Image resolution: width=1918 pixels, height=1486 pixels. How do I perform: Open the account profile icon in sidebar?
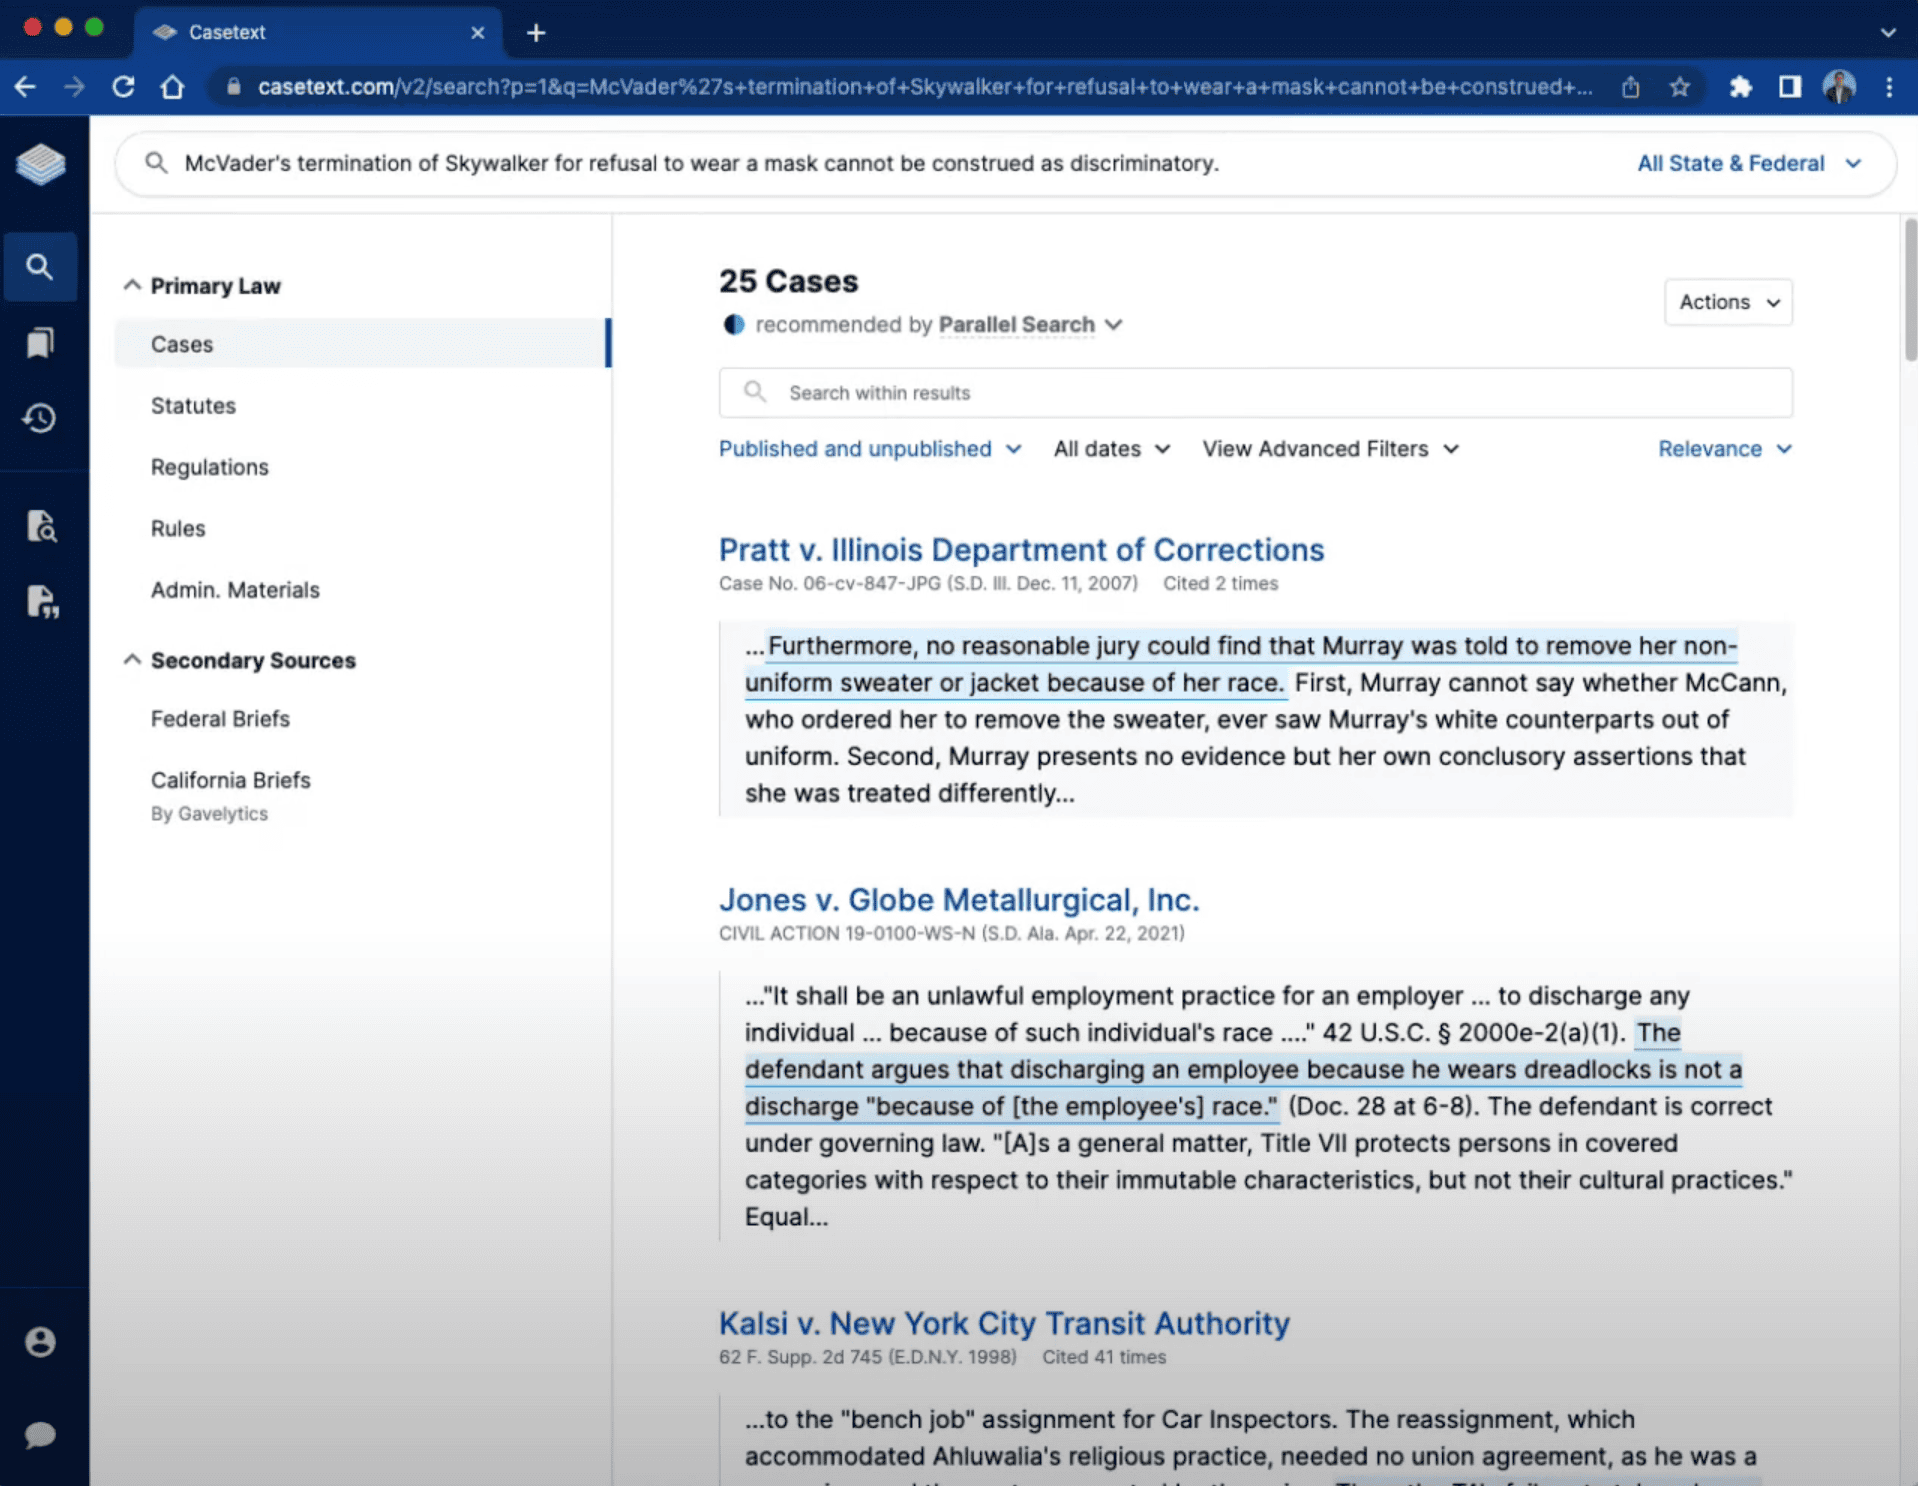click(40, 1342)
